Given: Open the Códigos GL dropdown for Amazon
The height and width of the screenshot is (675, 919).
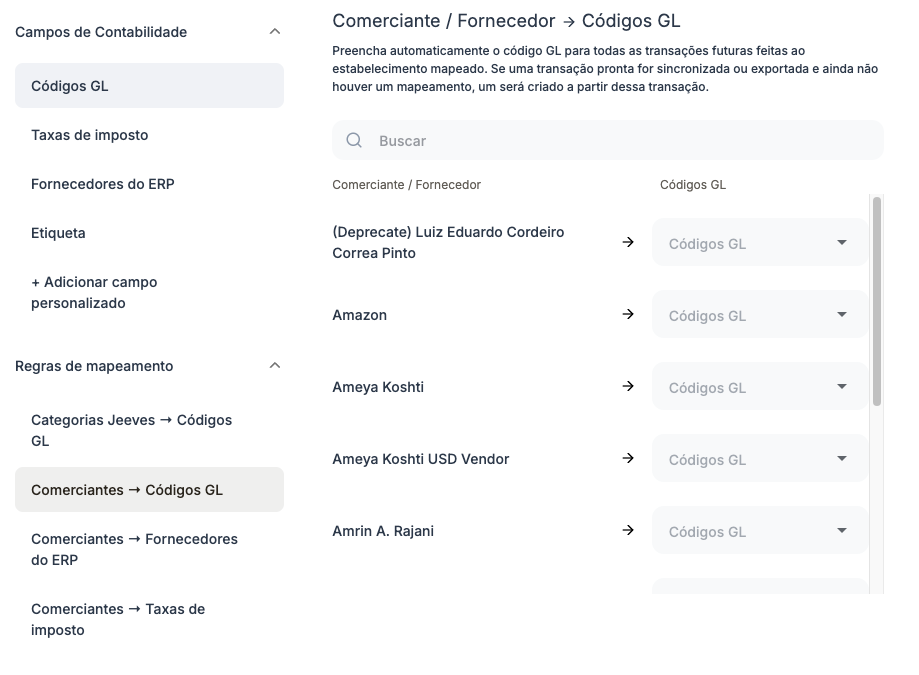Looking at the screenshot, I should point(760,315).
